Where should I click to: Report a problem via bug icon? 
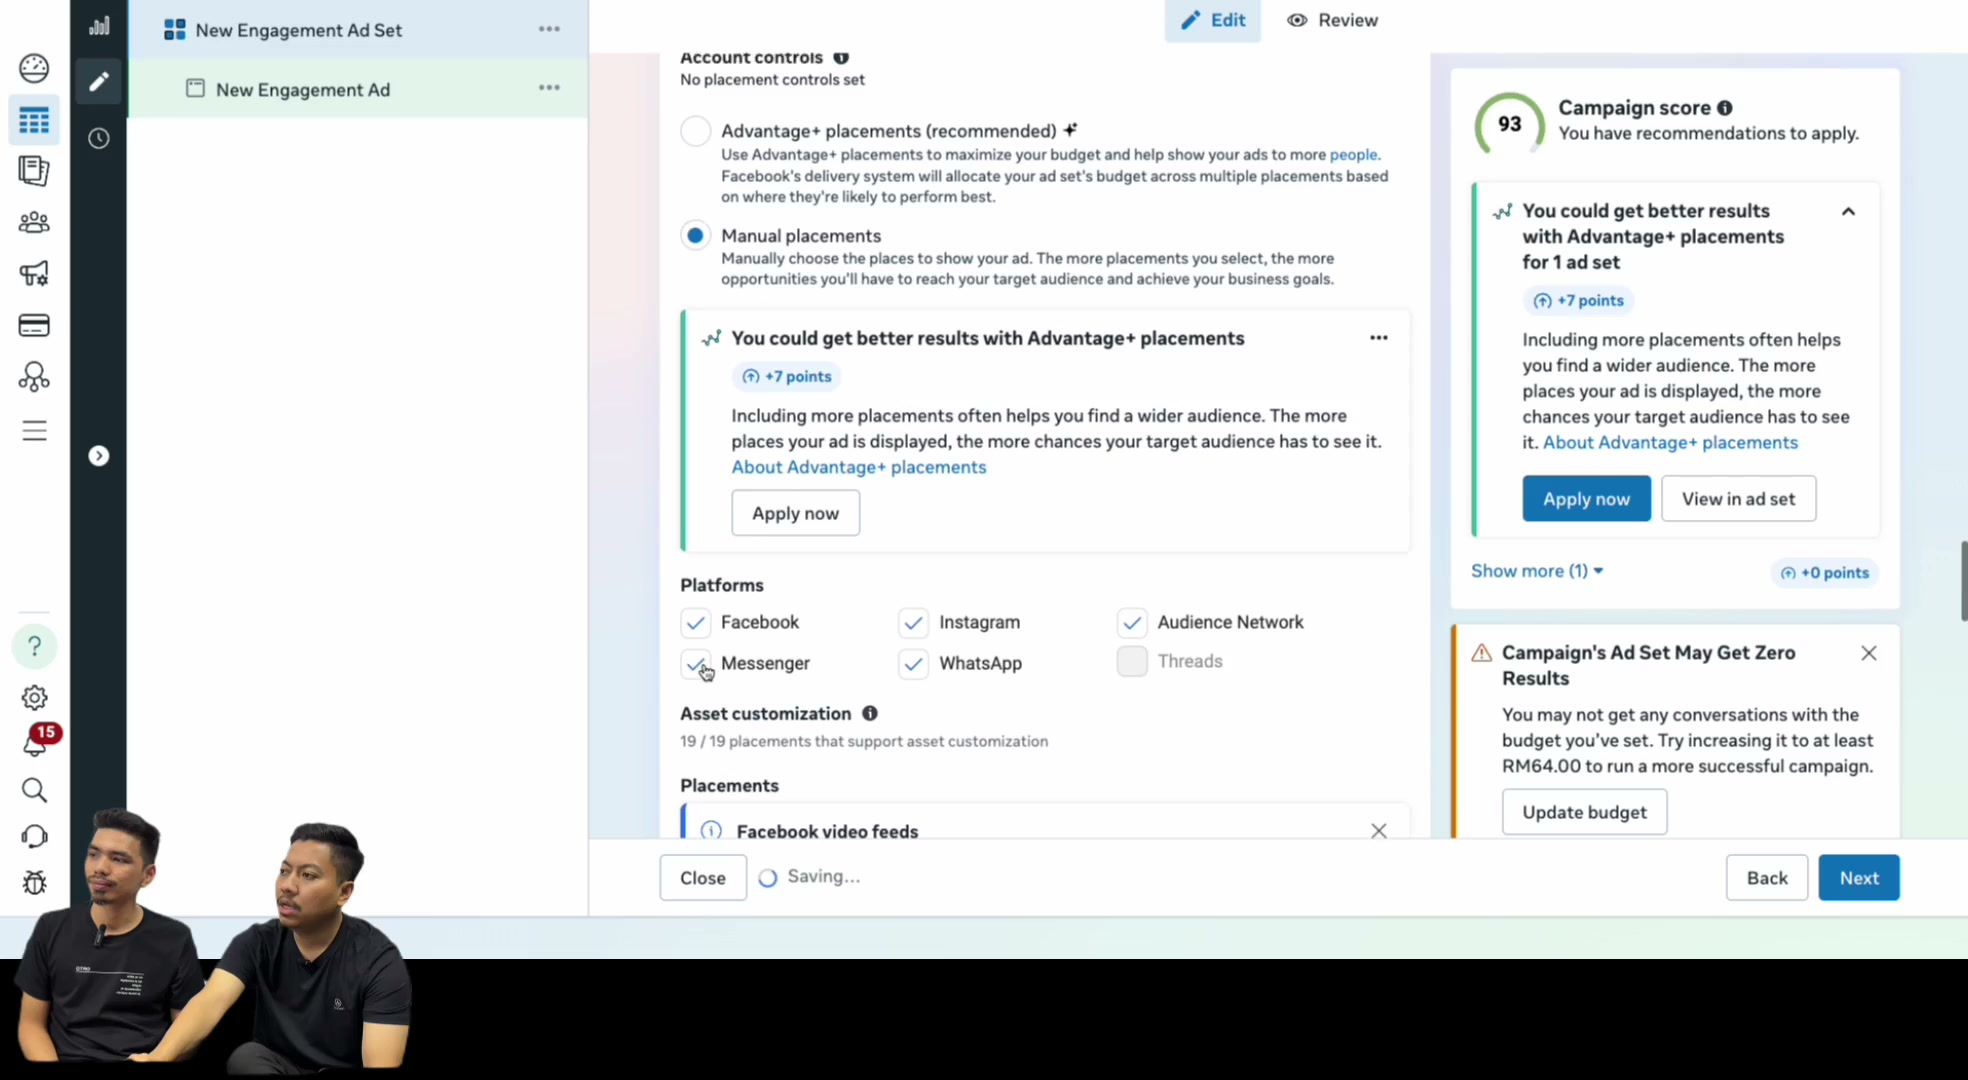pyautogui.click(x=34, y=882)
